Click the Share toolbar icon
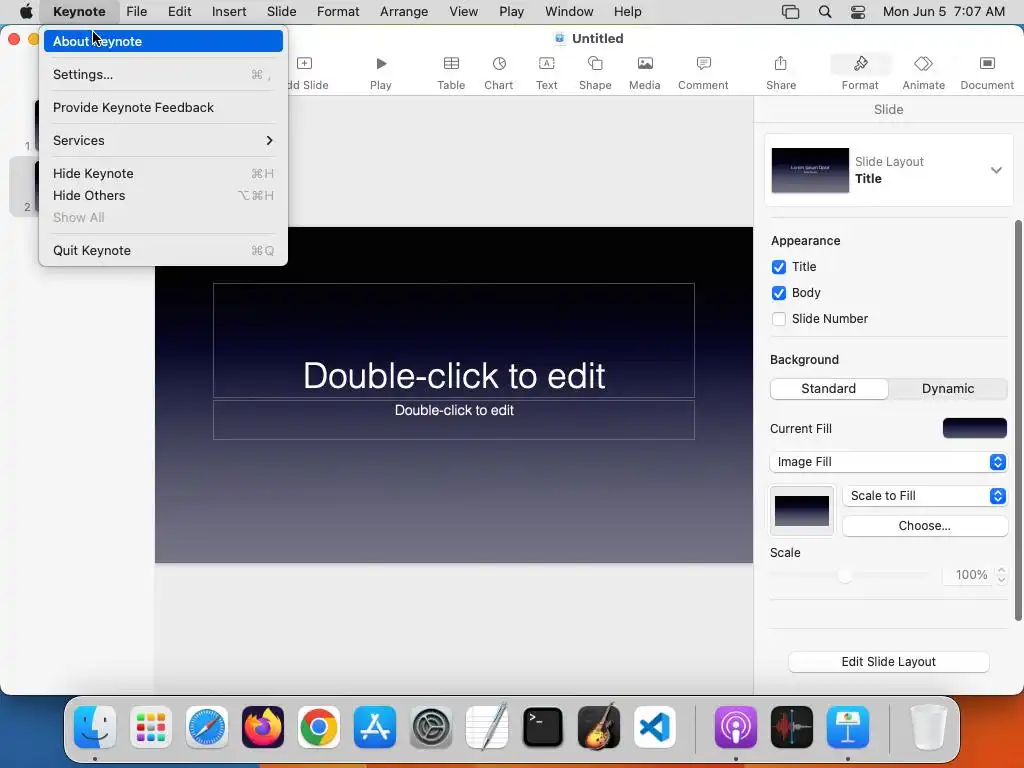Screen dimensions: 1024x768 tap(780, 64)
